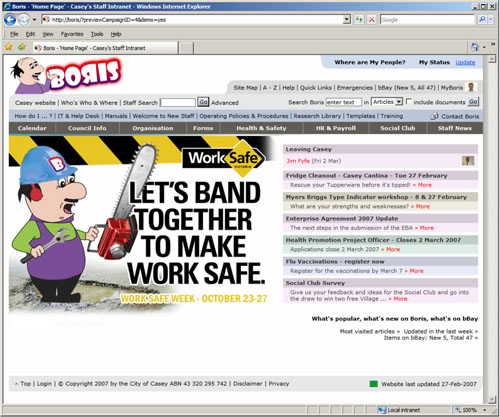Open the recent pages dropdown arrow

pyautogui.click(x=34, y=20)
